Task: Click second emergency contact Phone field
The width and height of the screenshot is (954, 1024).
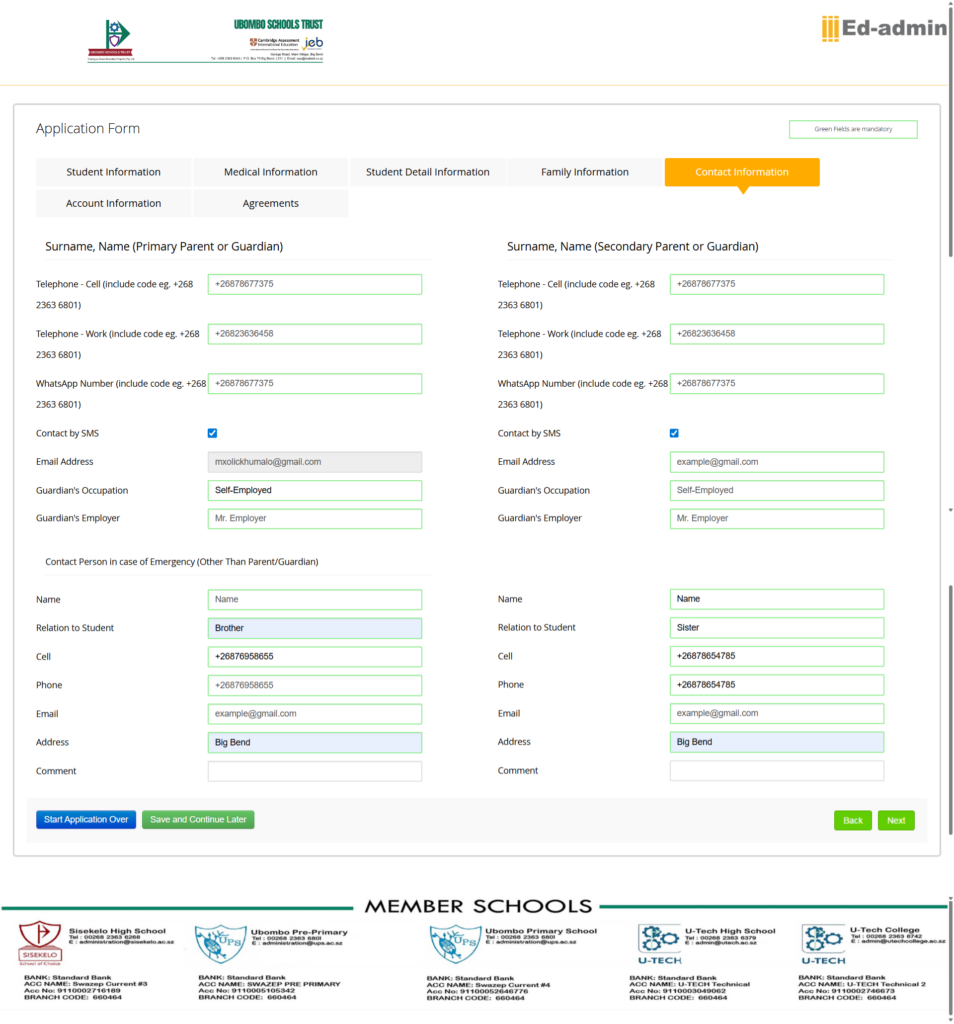Action: click(x=776, y=685)
